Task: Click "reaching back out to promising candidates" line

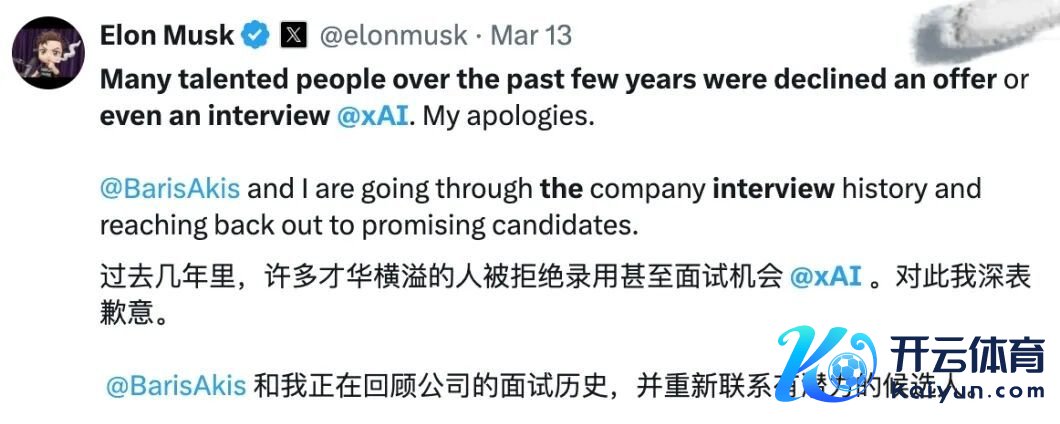Action: [x=368, y=224]
